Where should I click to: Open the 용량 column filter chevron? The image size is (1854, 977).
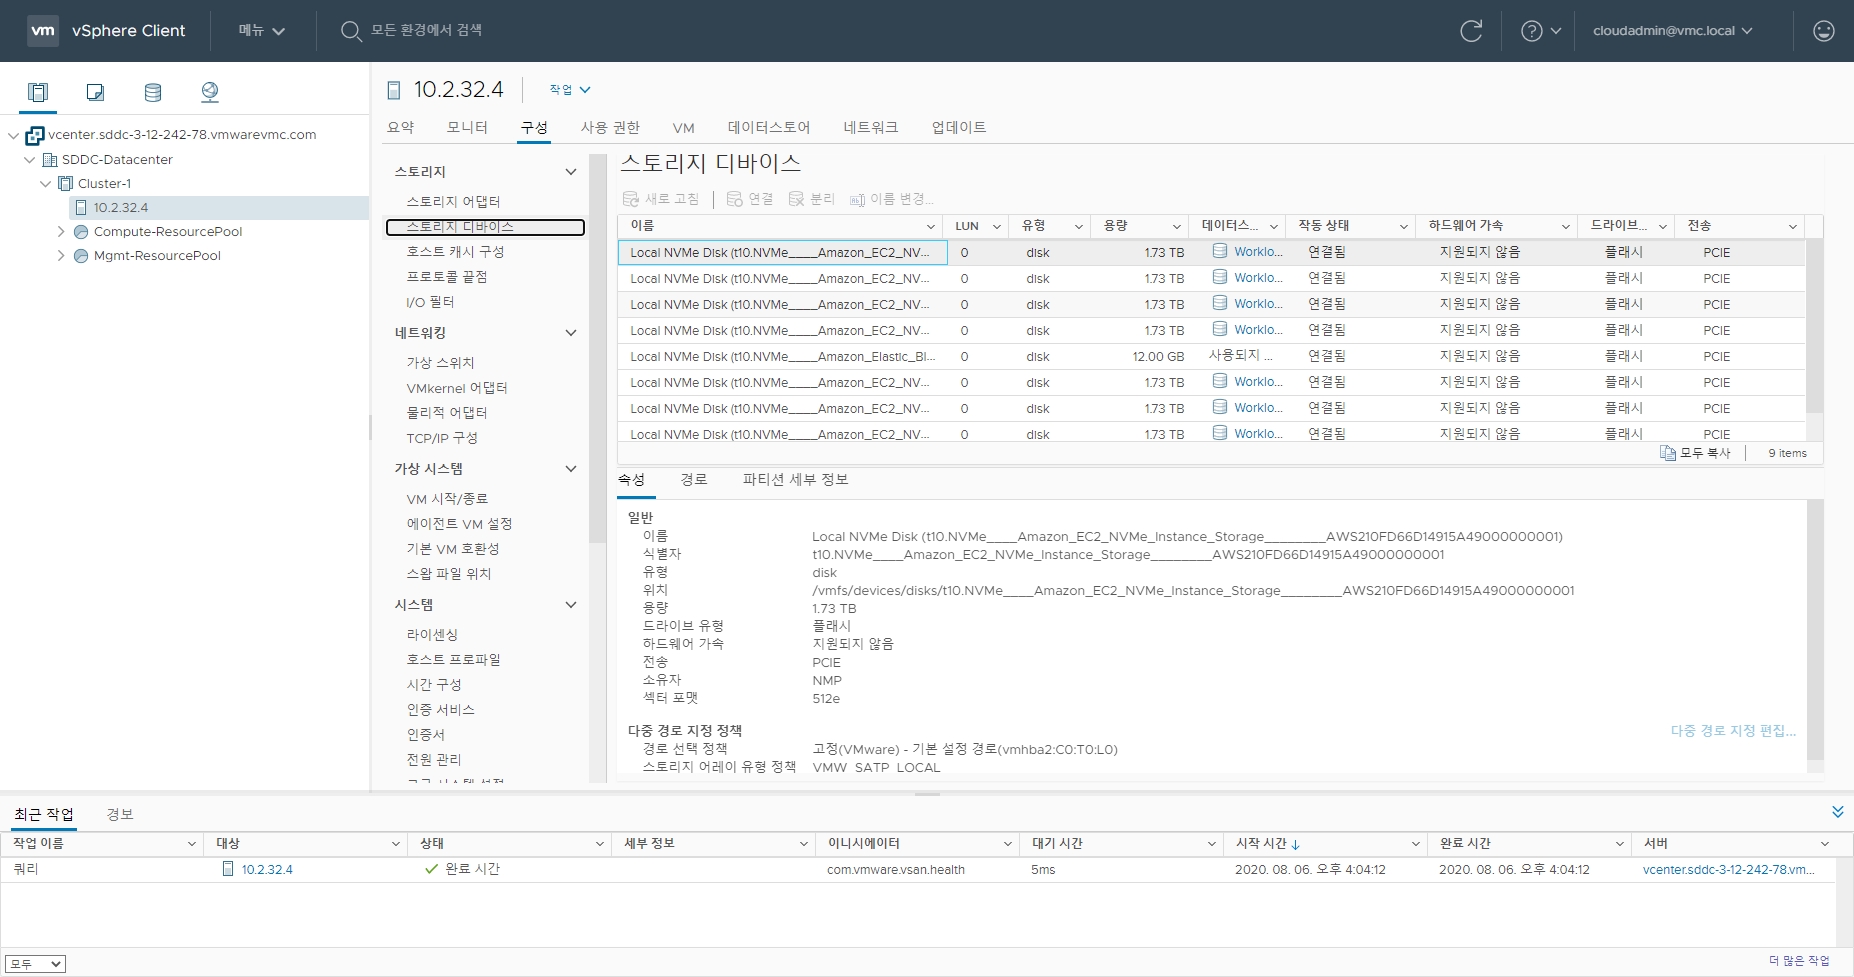pos(1177,227)
